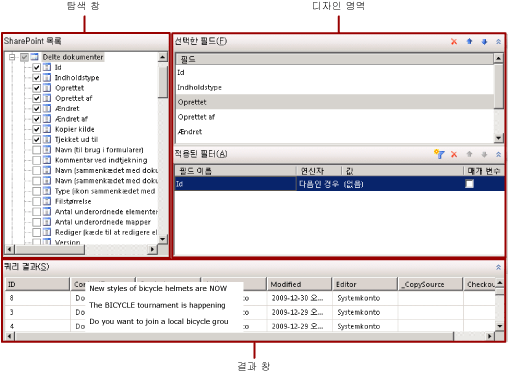Toggle the parameter checkbox in the Id filter row

[x=469, y=184]
